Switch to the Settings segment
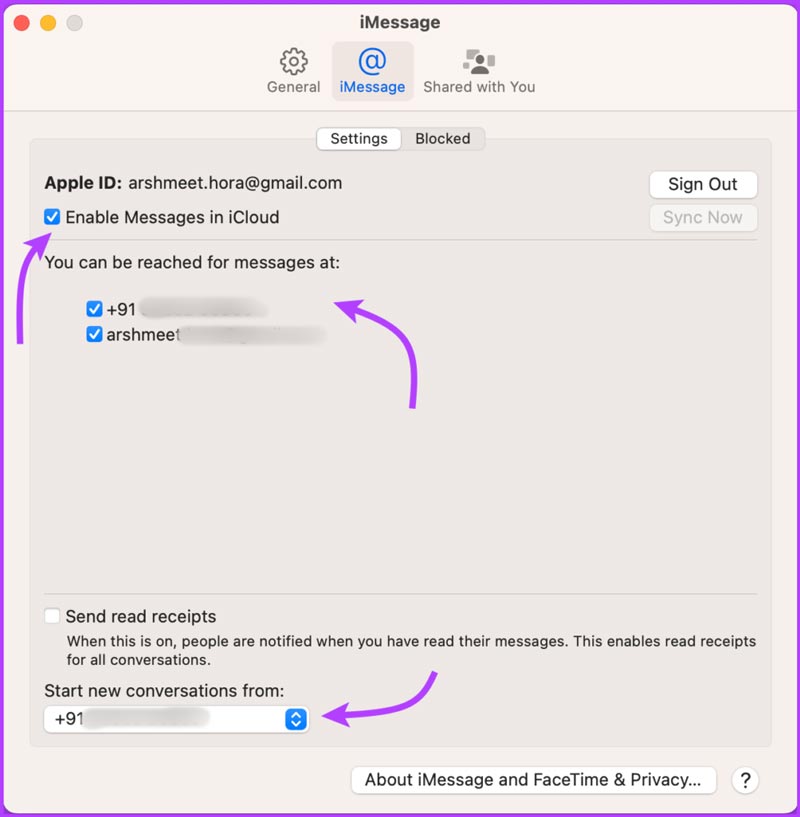Screen dimensions: 800x817 pos(359,139)
